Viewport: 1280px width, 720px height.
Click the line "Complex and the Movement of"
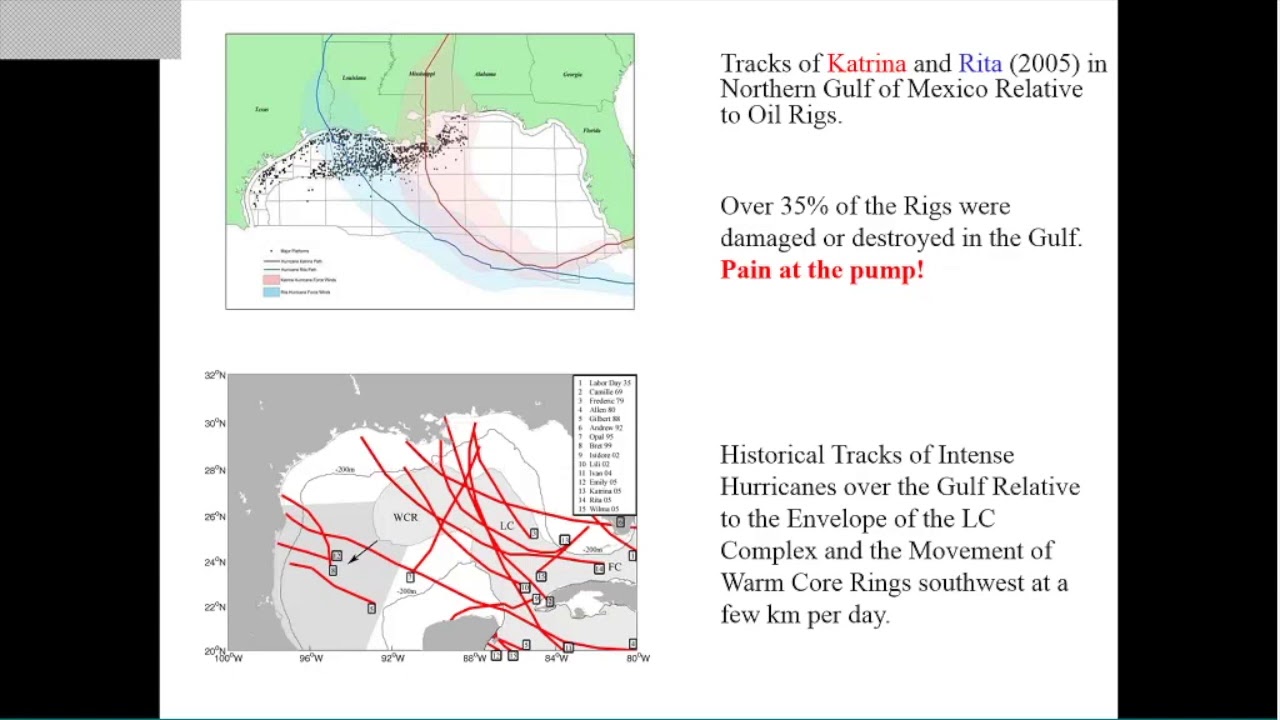887,551
